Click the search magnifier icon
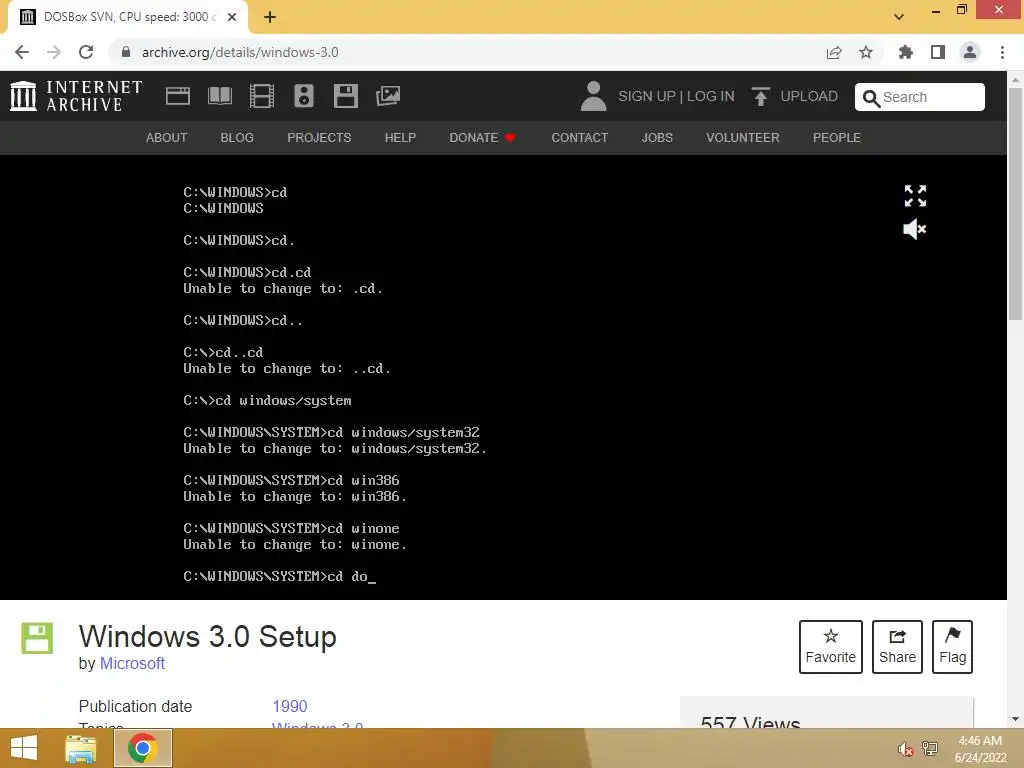 [871, 98]
